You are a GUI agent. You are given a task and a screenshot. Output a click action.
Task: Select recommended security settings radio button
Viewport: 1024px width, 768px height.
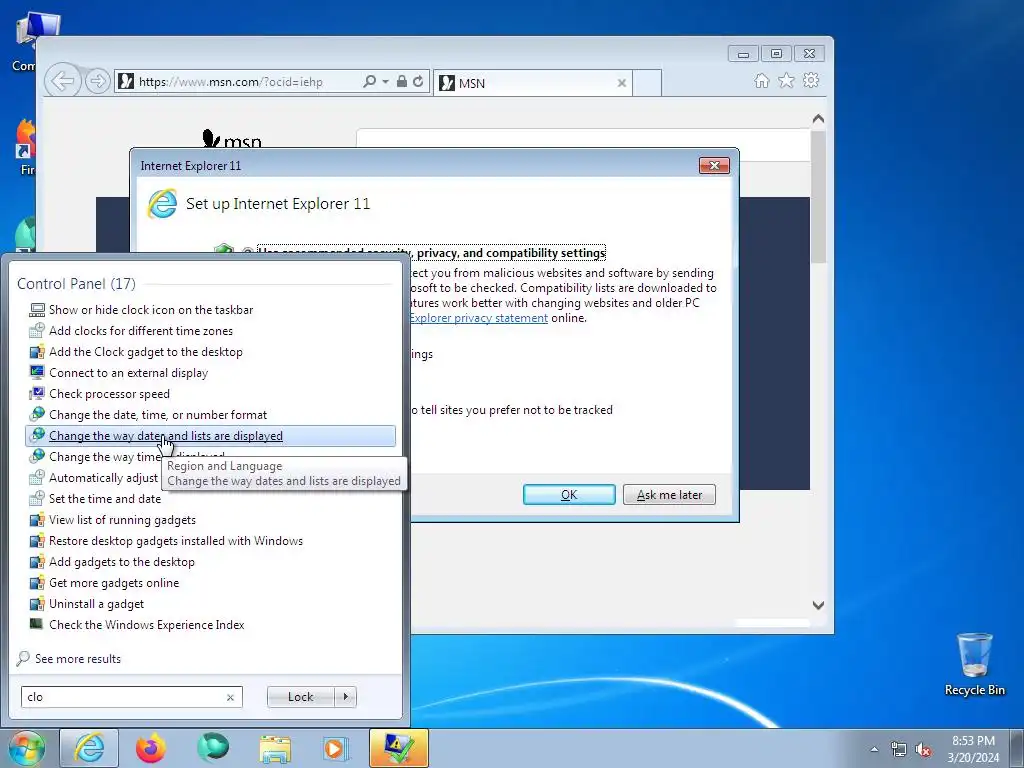(x=248, y=252)
